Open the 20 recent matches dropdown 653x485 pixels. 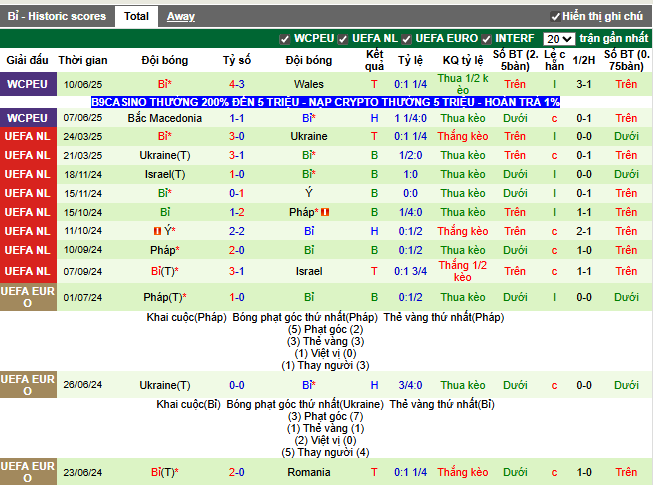559,39
